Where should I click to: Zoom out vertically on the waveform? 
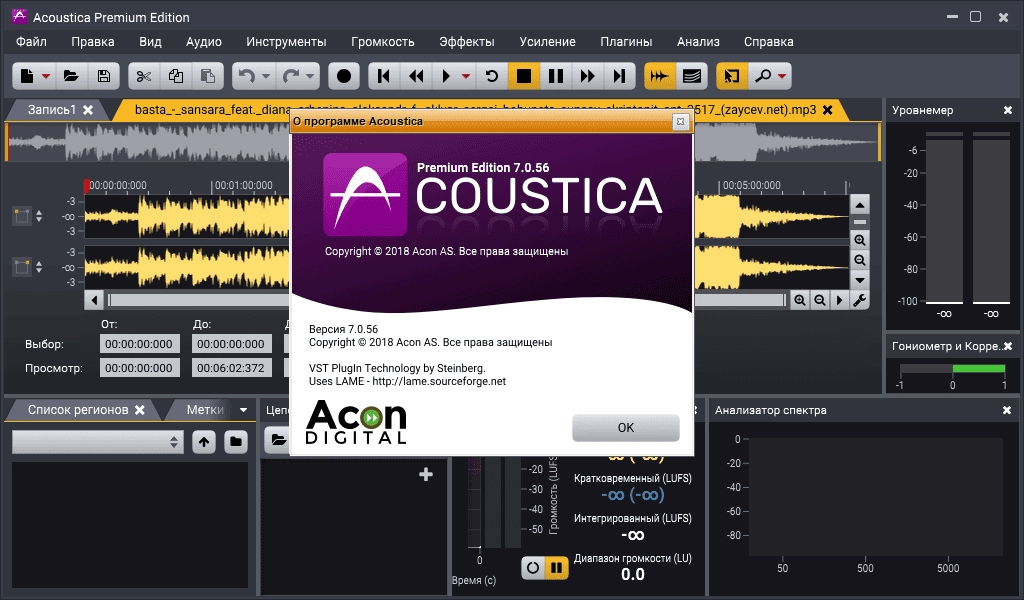point(860,261)
